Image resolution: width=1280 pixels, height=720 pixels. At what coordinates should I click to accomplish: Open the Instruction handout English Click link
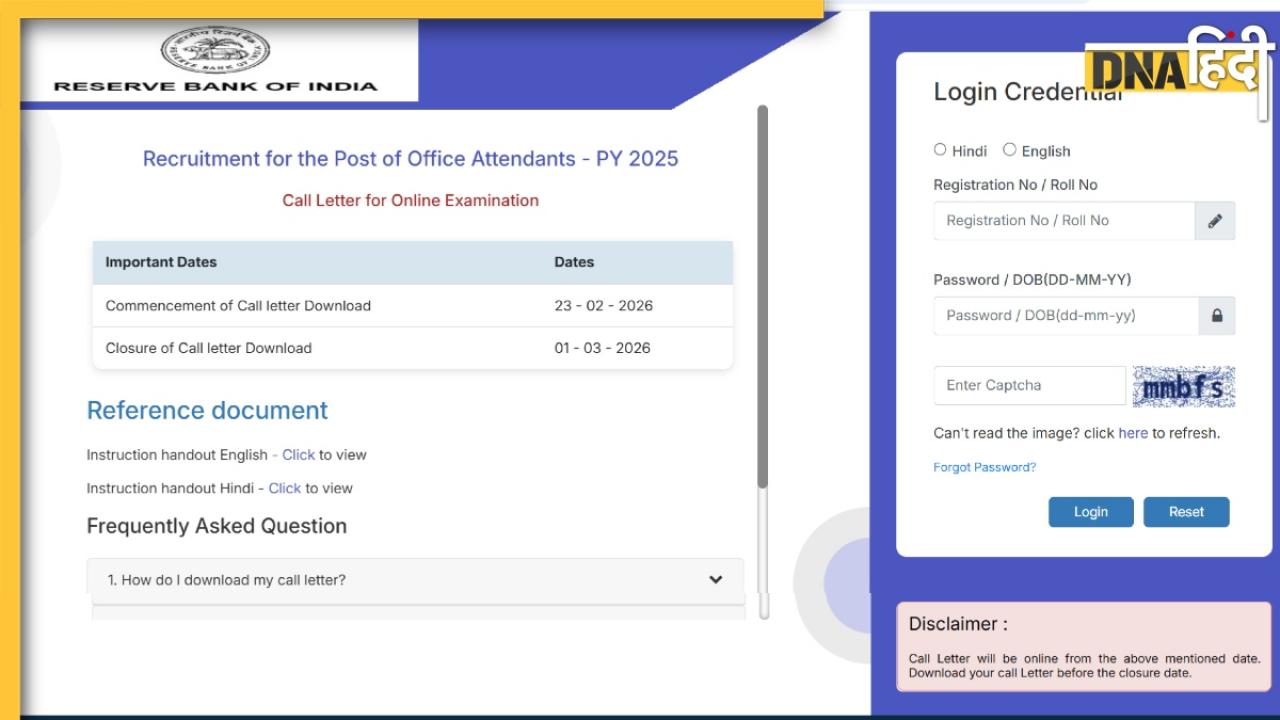pos(298,455)
